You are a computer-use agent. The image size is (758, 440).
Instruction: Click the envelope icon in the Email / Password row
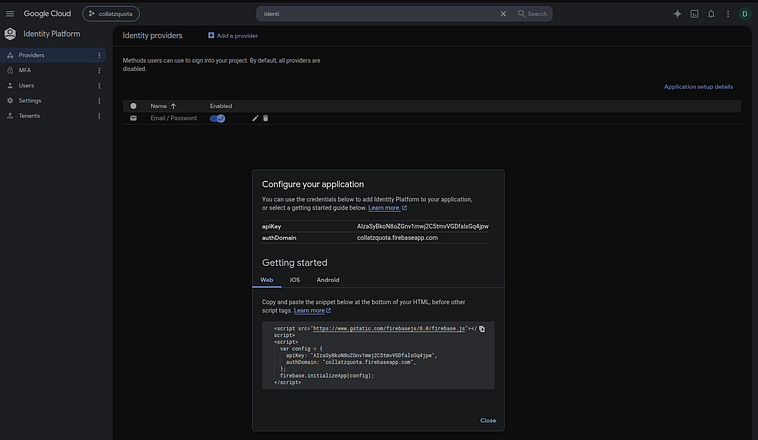click(x=133, y=118)
